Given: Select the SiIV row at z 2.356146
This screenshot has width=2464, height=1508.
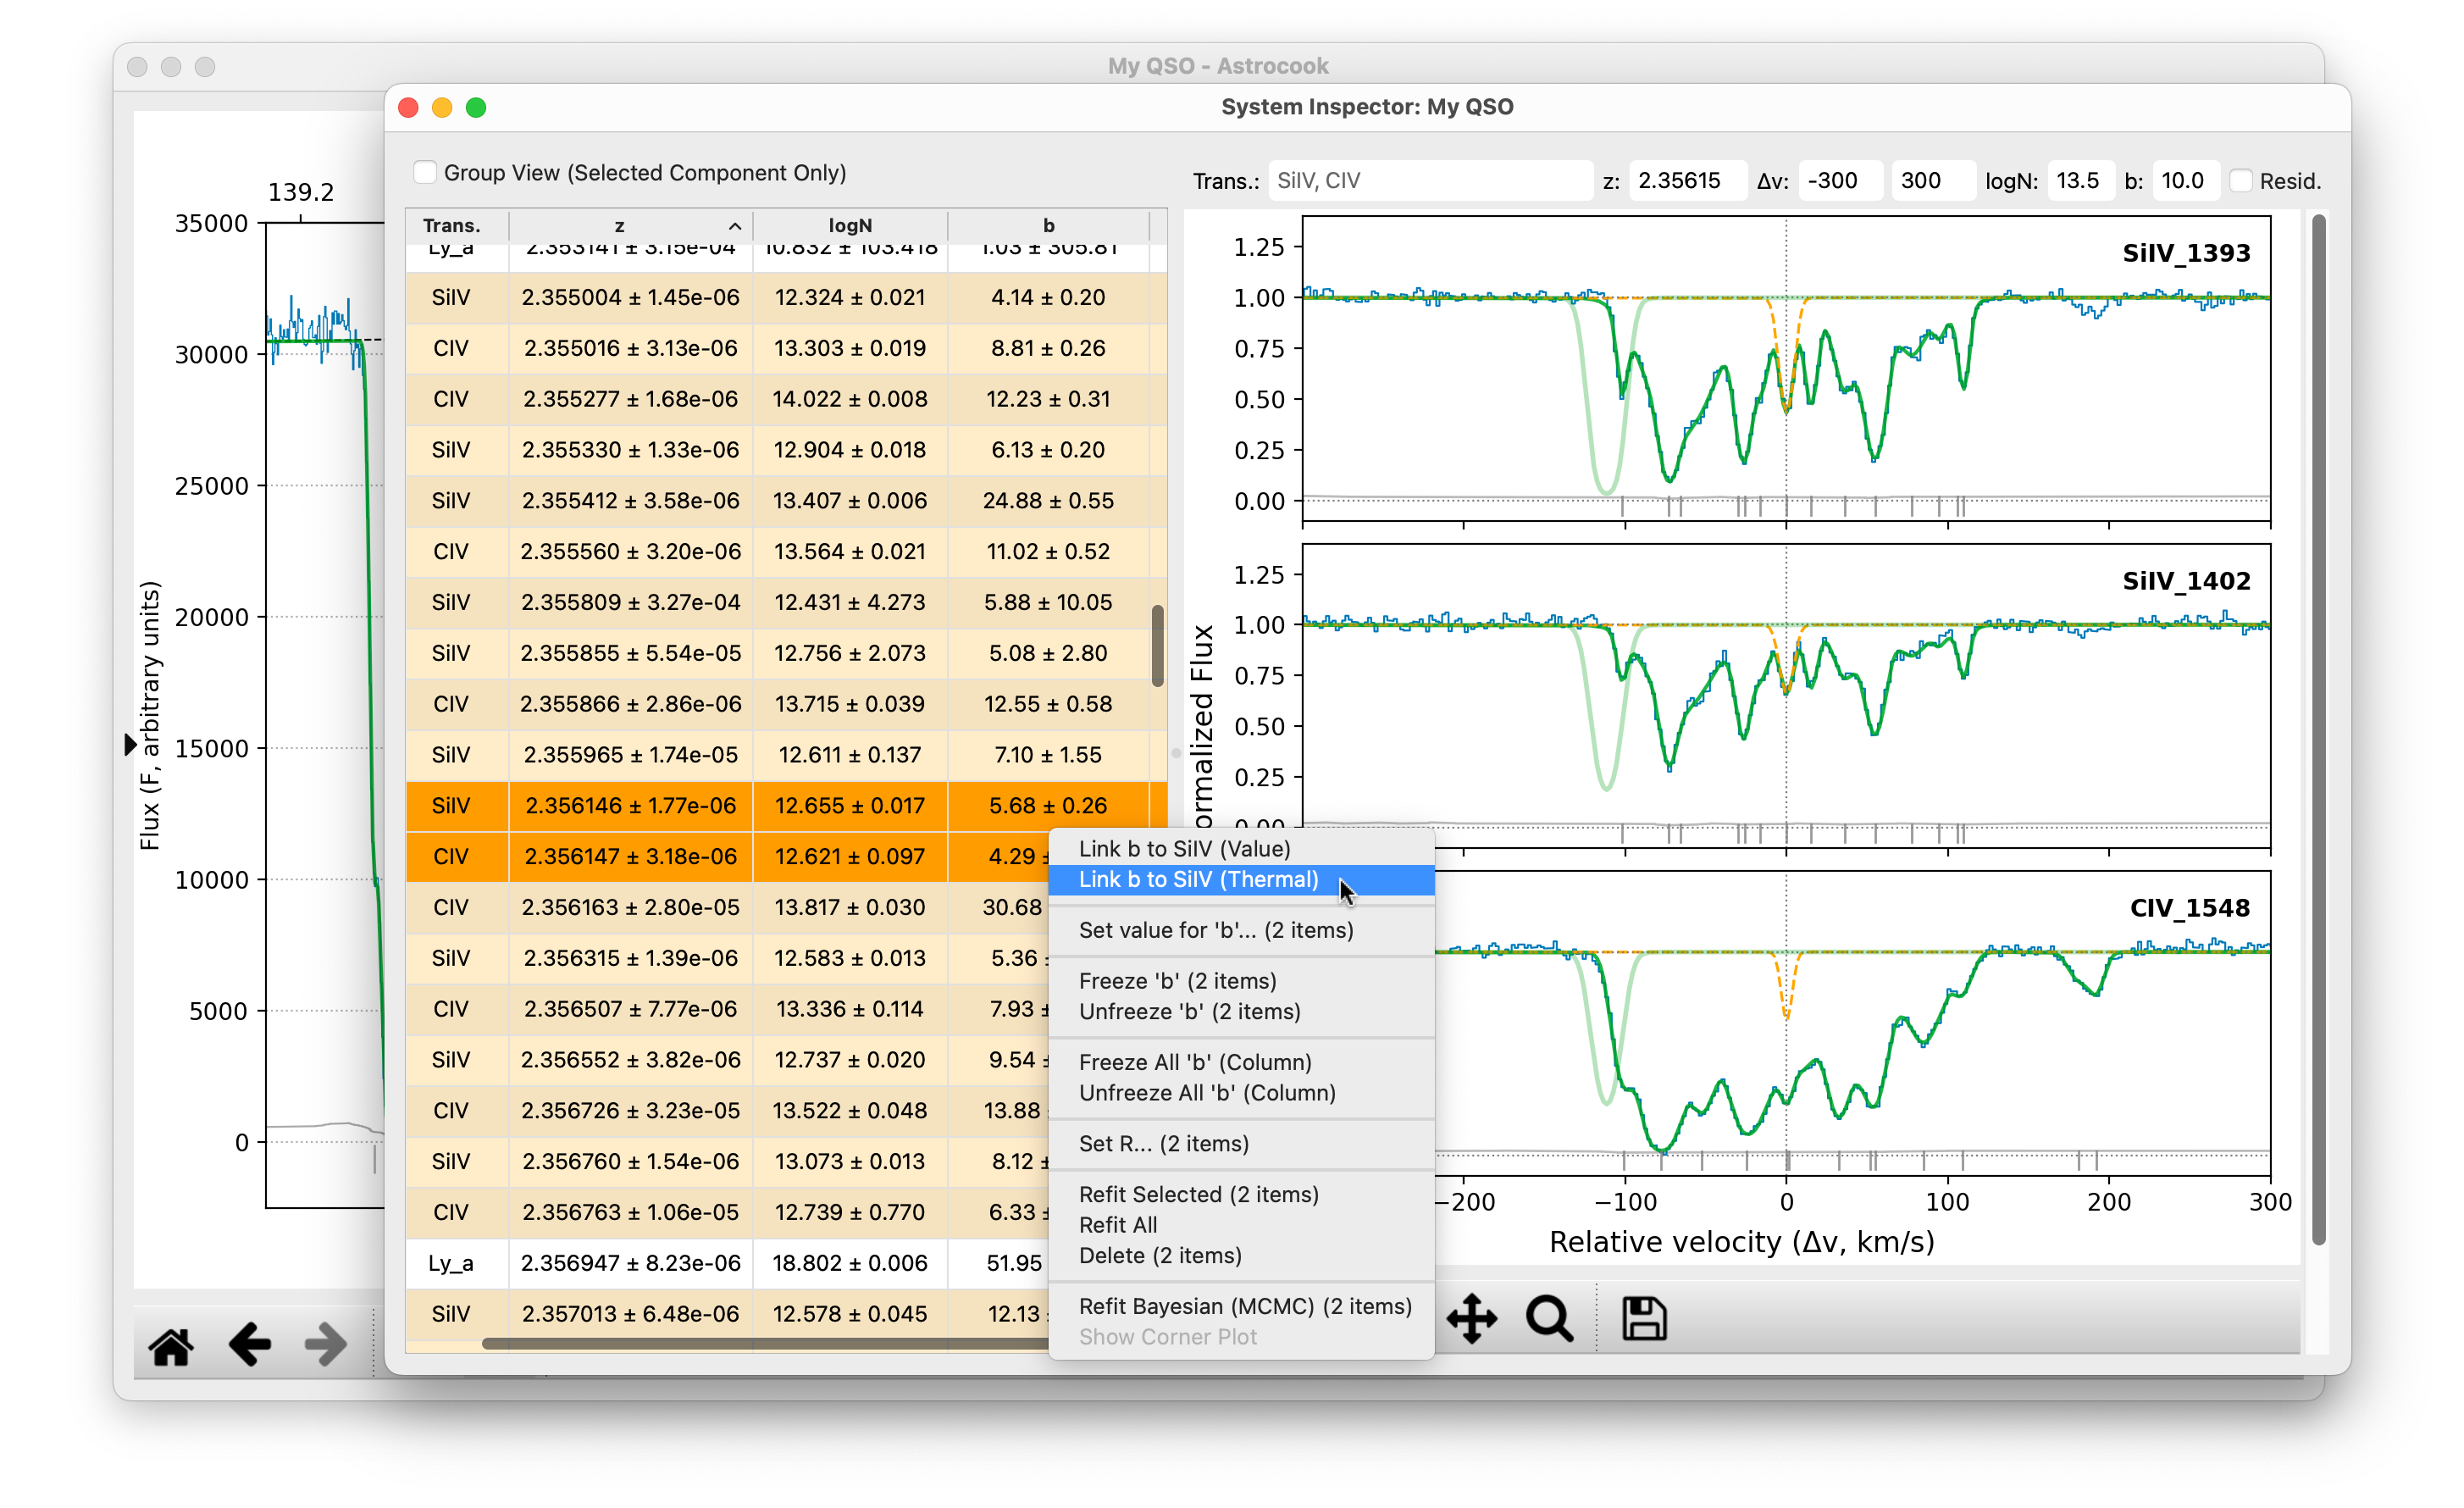Looking at the screenshot, I should (x=785, y=806).
